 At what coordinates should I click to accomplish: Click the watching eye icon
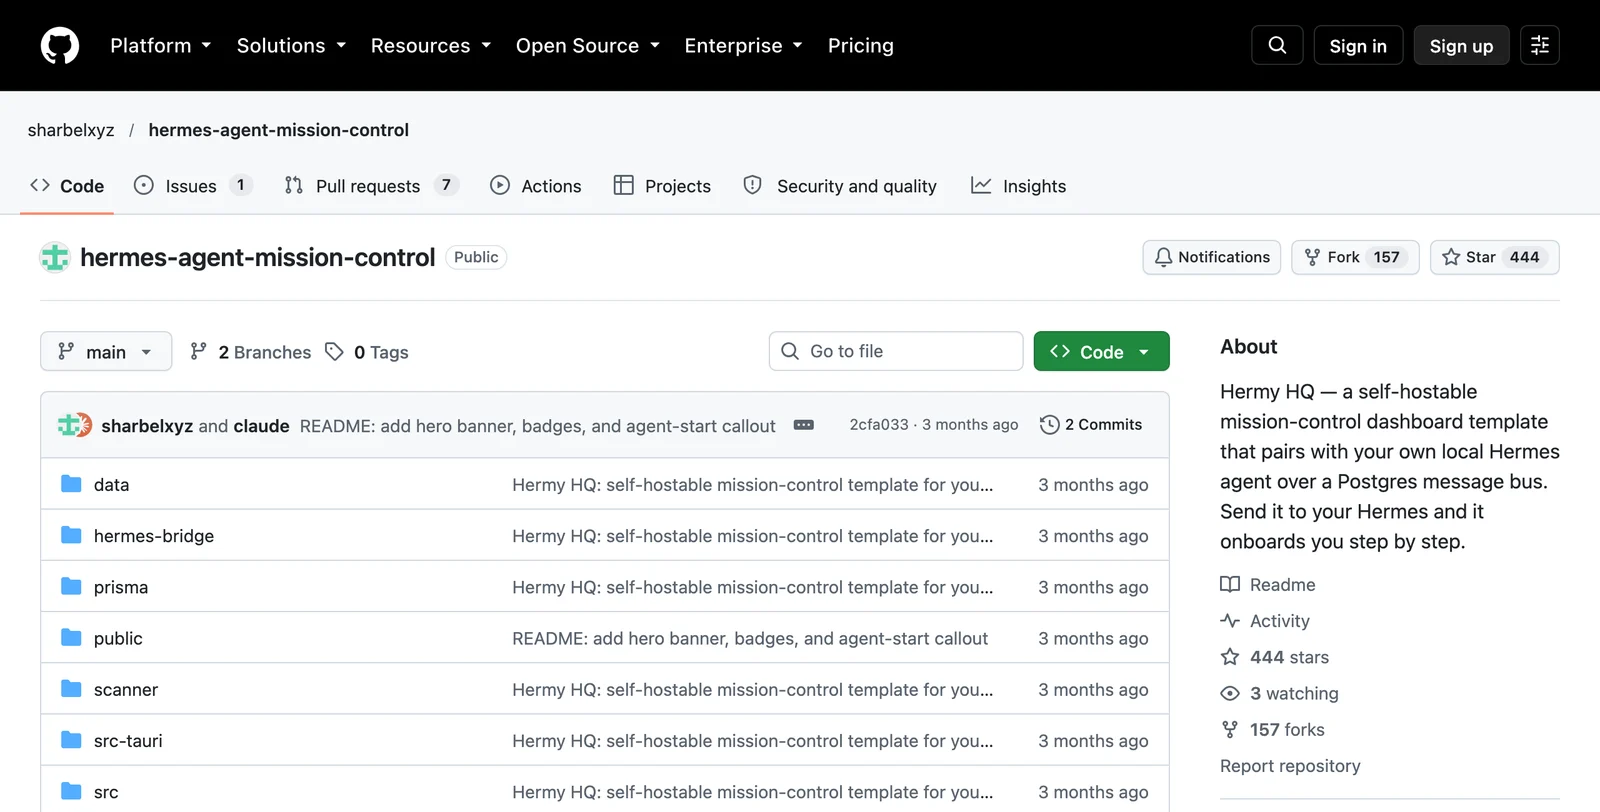point(1230,693)
